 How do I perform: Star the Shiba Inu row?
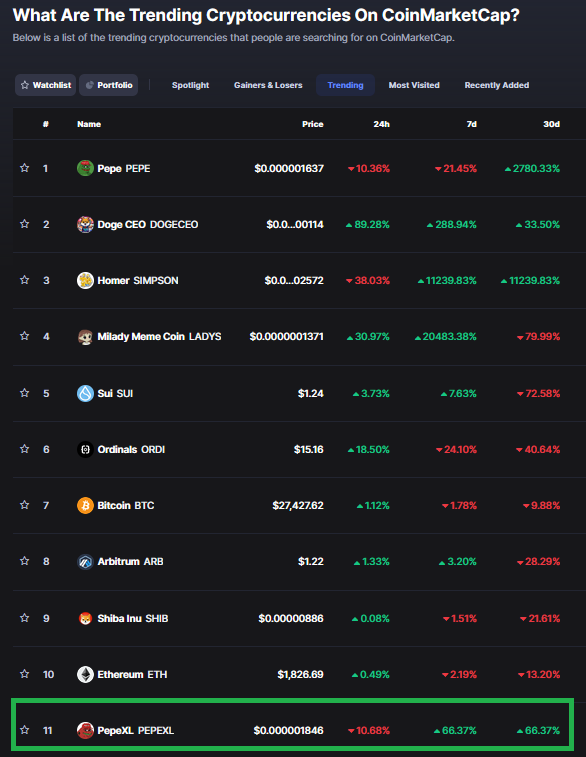point(25,617)
